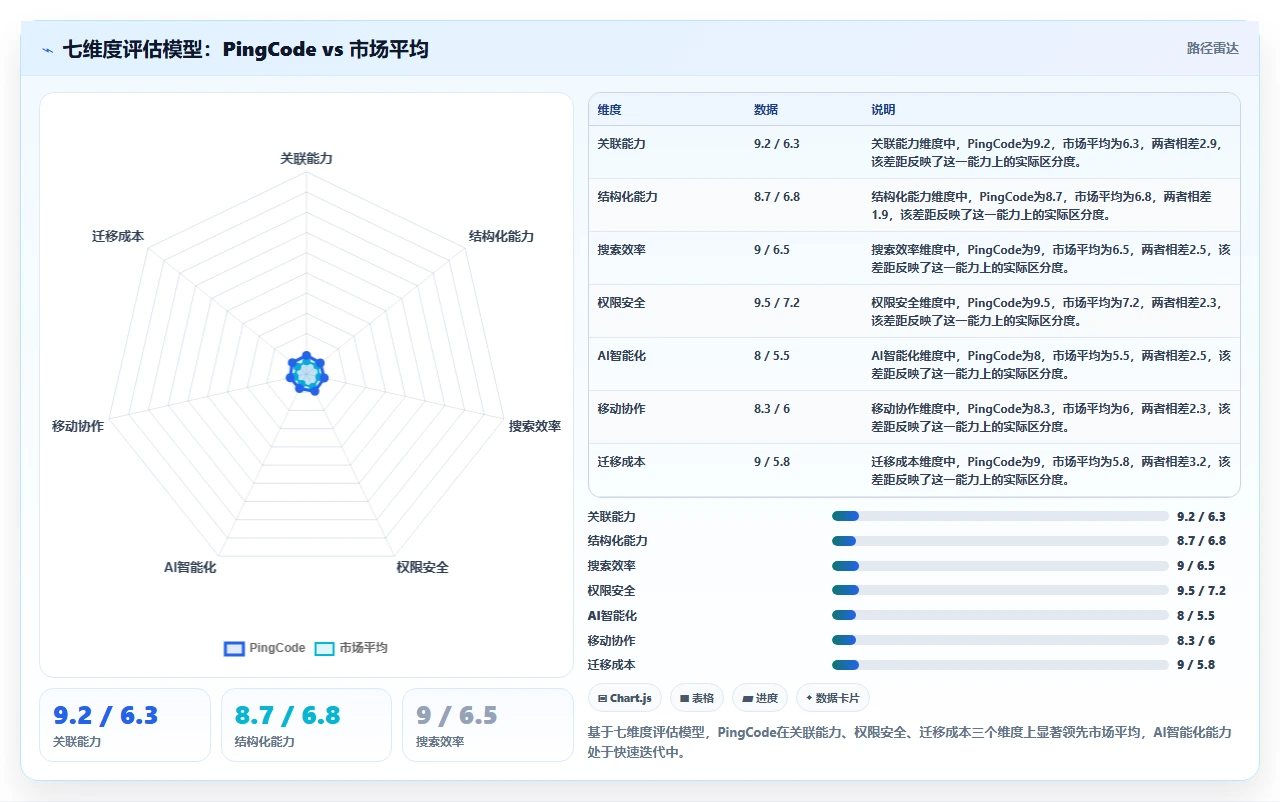1280x802 pixels.
Task: Click the 权限安全 description text in table
Action: (x=1047, y=311)
